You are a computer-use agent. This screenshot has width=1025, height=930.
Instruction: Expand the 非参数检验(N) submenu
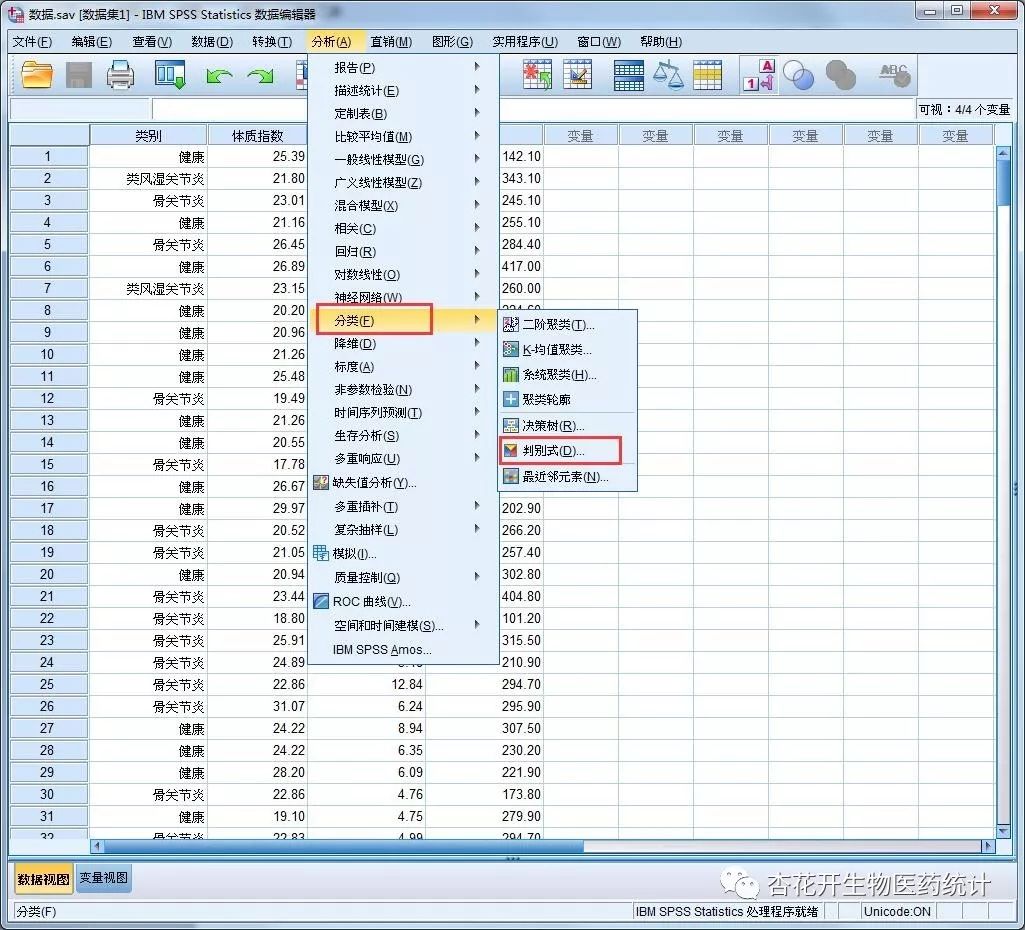click(x=403, y=390)
